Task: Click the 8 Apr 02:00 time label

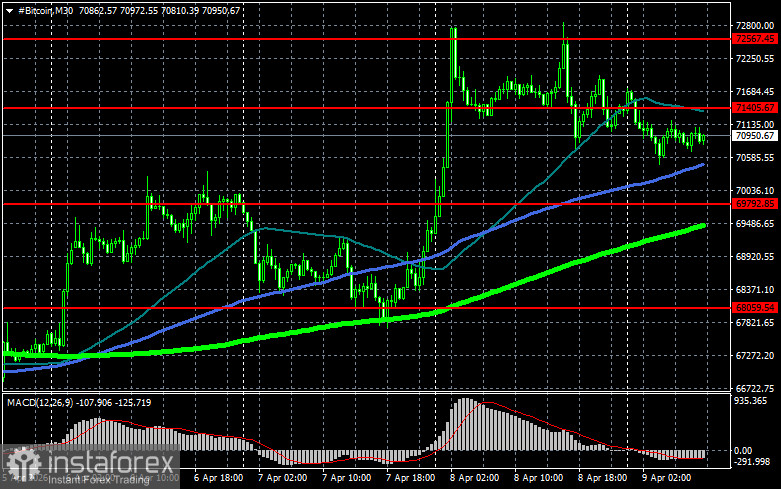Action: pos(475,478)
